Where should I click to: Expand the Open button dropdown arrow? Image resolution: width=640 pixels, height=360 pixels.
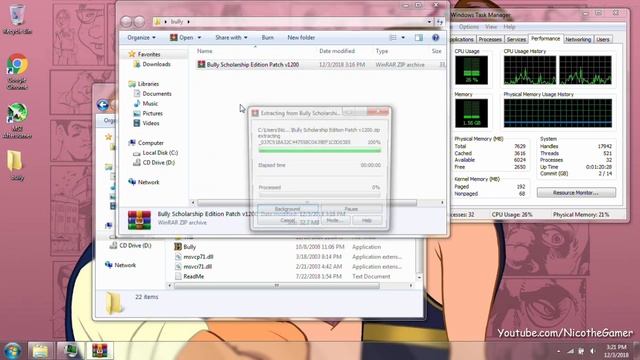[x=199, y=38]
